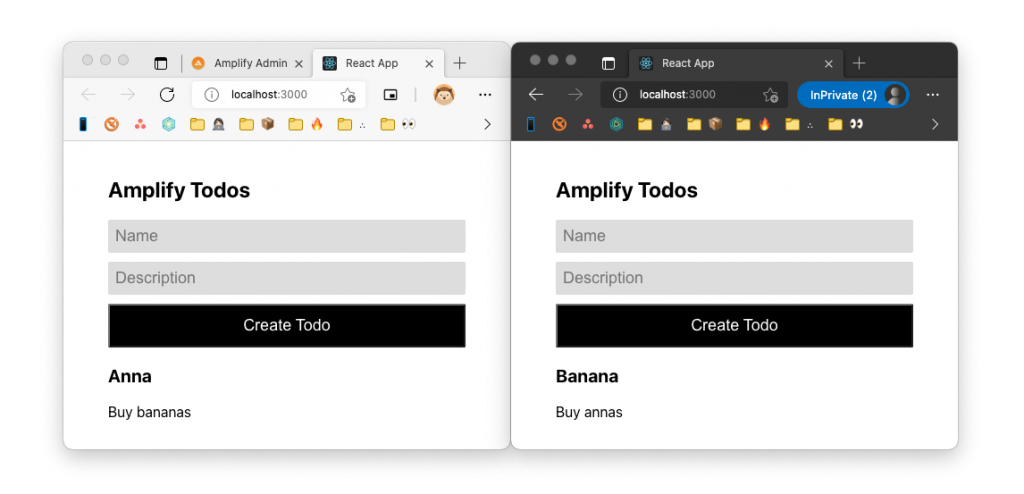Open the fire bookmark folder in the light window
Screen dimensions: 1024x494
(306, 124)
